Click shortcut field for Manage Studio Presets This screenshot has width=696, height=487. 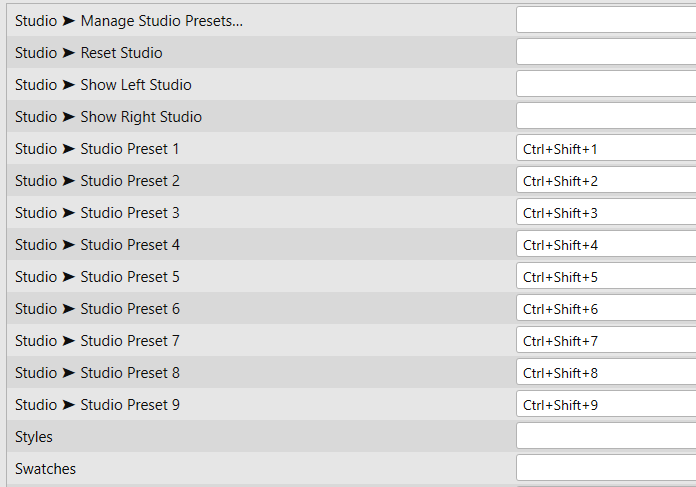[606, 20]
